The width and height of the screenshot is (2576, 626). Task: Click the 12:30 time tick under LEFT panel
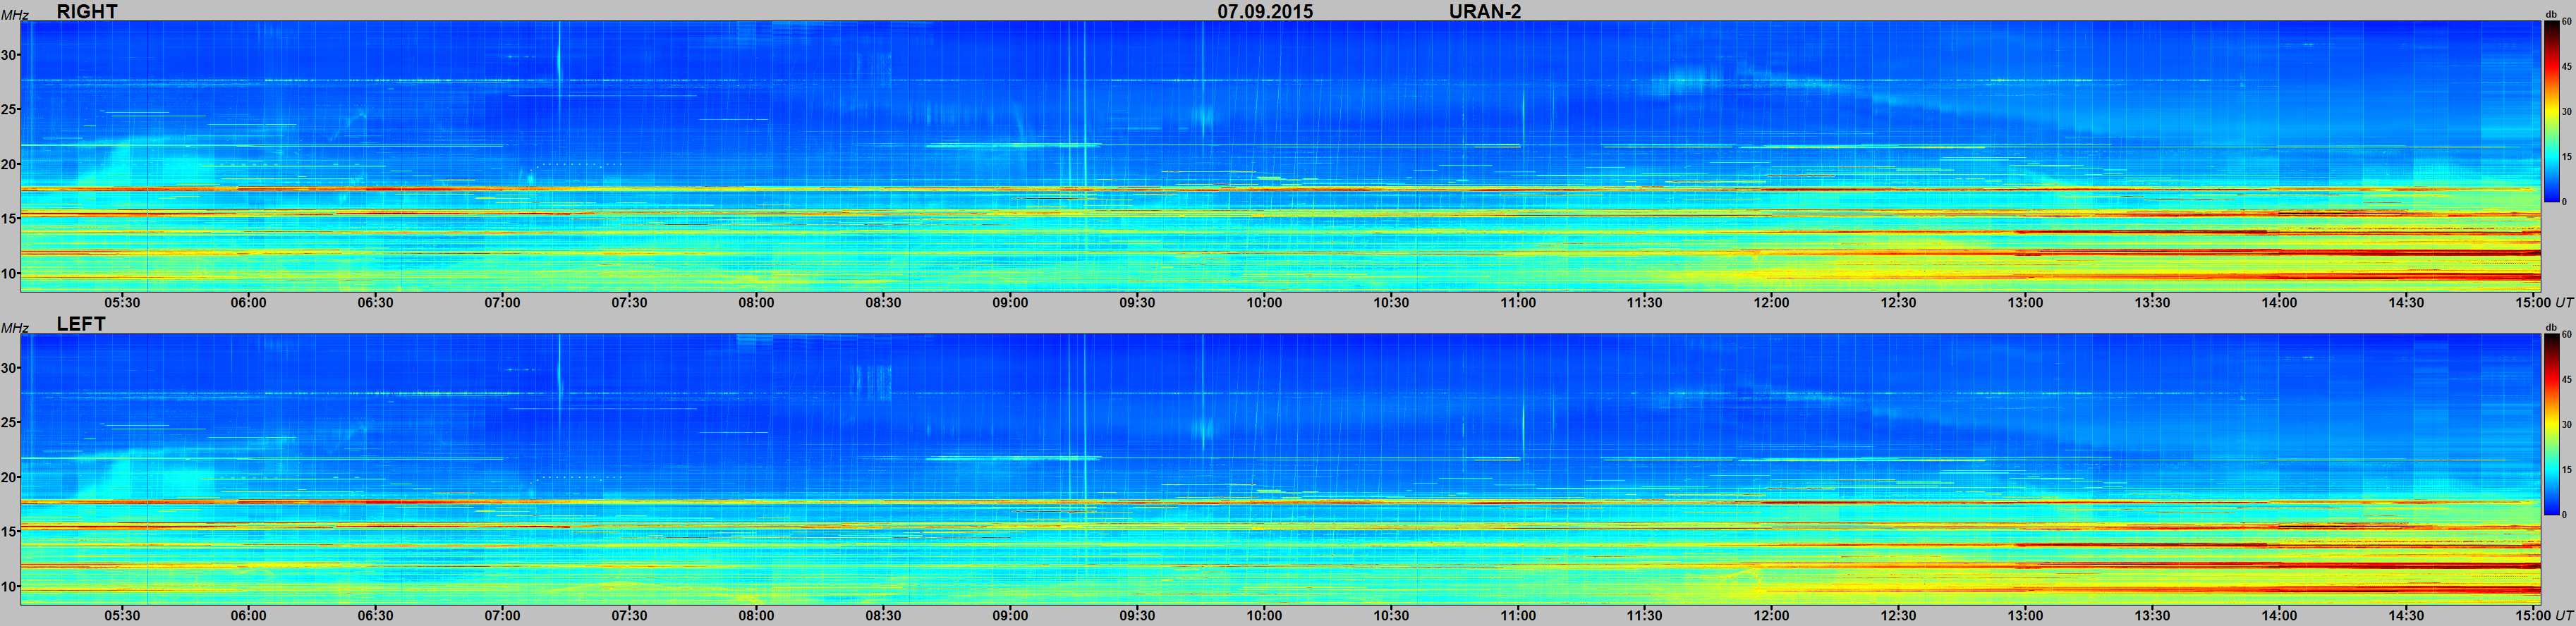pos(1899,616)
